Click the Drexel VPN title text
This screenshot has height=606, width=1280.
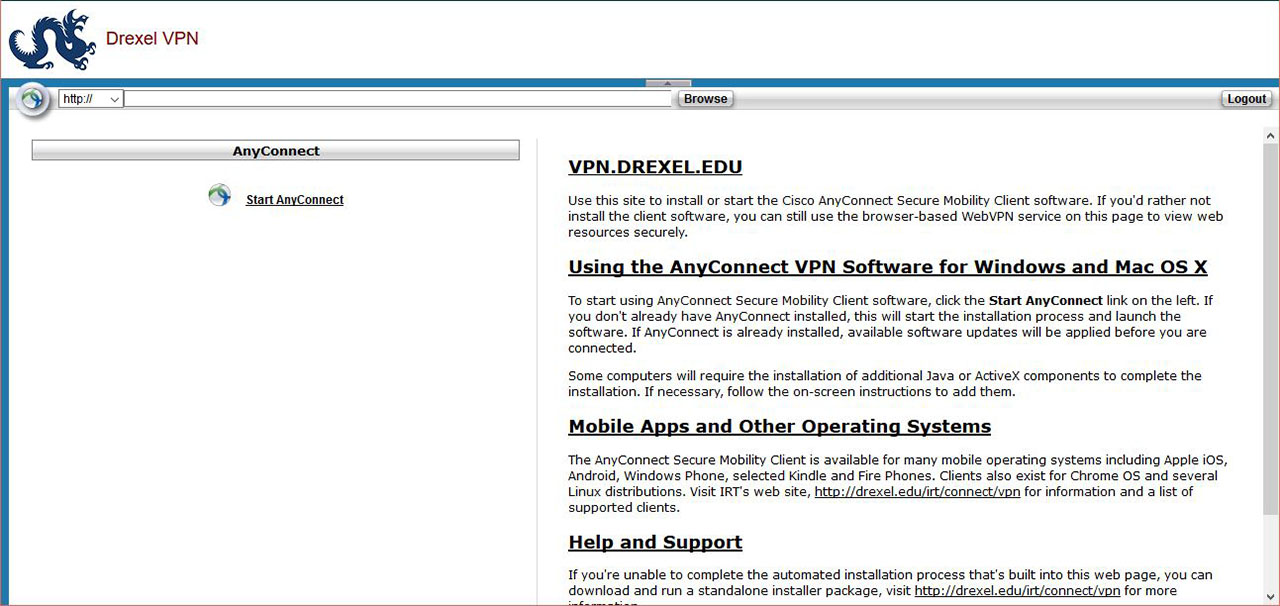(152, 39)
